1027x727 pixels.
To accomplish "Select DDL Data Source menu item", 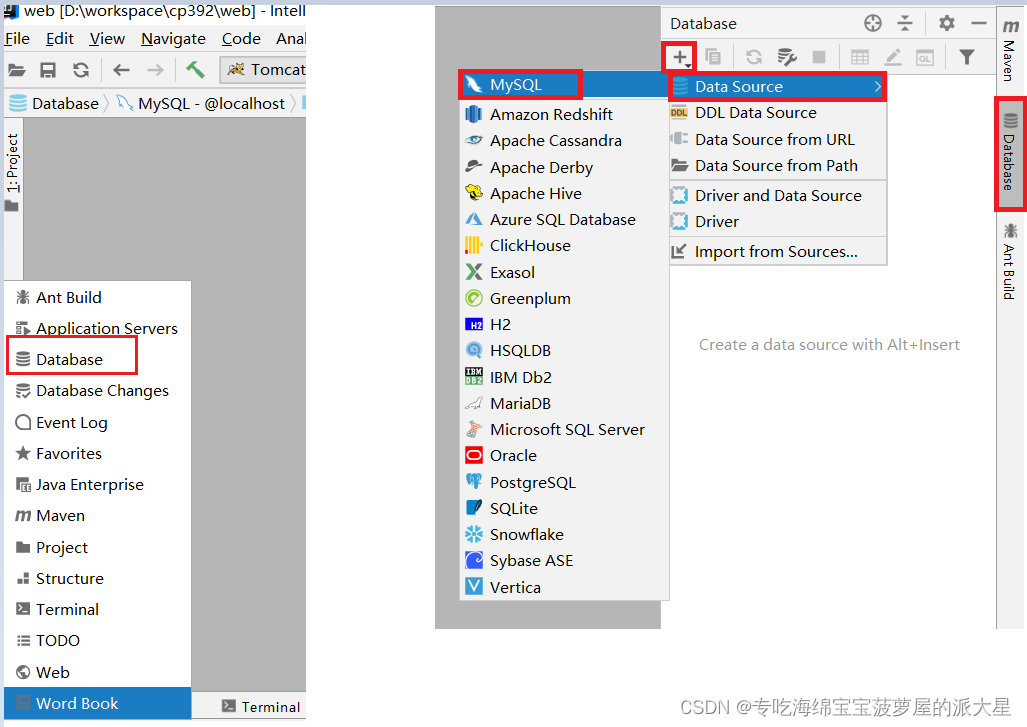I will pyautogui.click(x=777, y=113).
